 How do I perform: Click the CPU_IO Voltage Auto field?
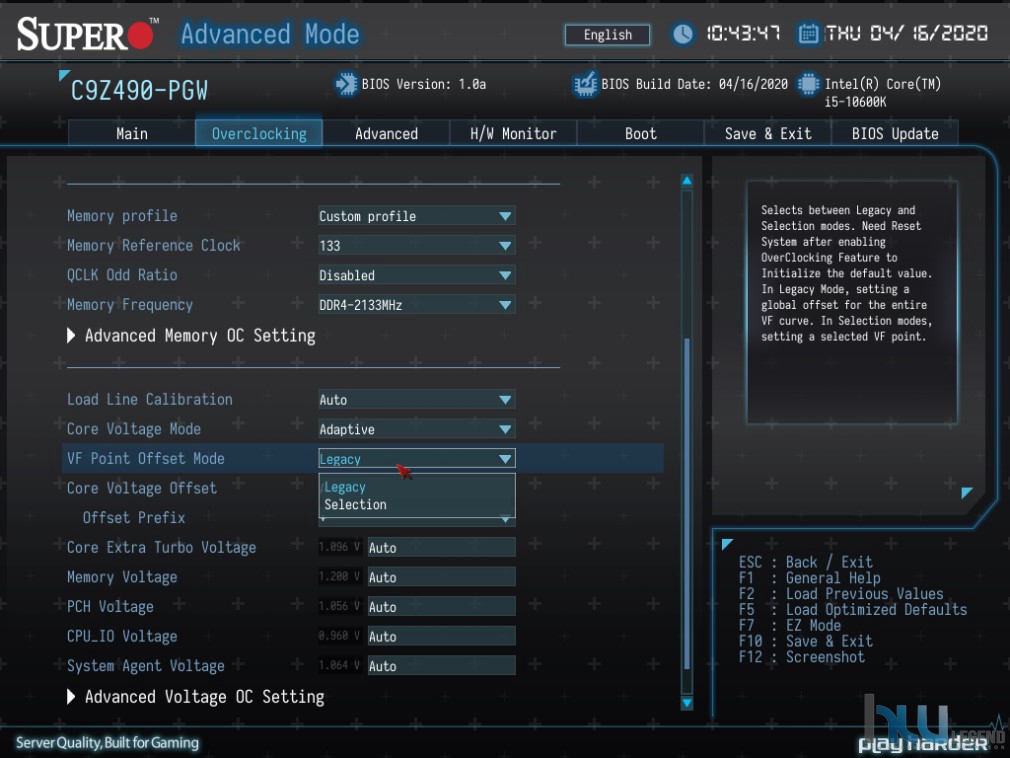[441, 636]
